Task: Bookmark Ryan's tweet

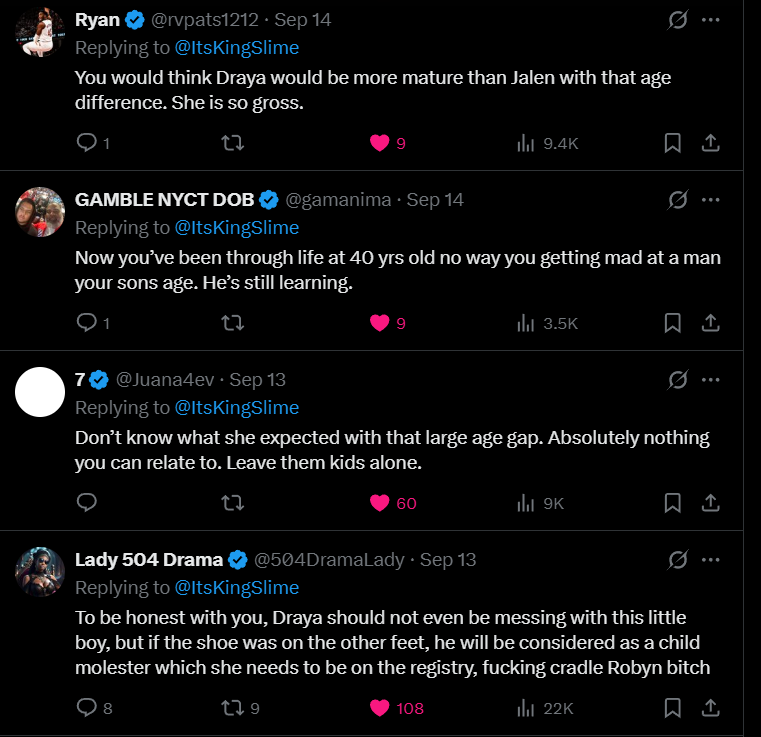Action: pos(673,143)
